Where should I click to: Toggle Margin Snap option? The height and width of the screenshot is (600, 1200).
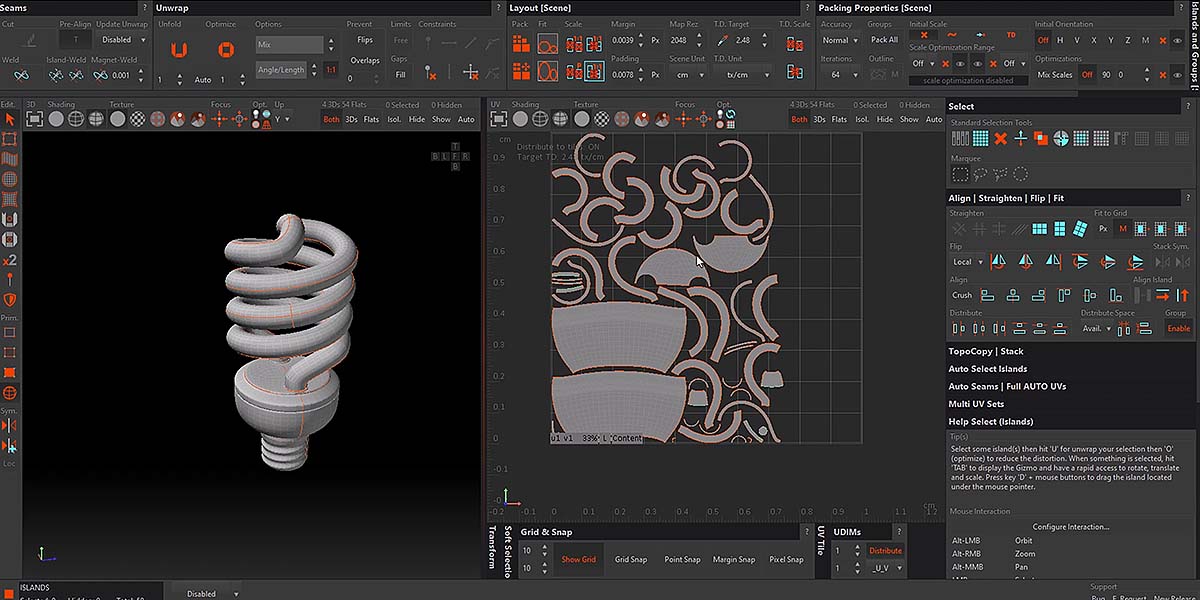[x=734, y=559]
